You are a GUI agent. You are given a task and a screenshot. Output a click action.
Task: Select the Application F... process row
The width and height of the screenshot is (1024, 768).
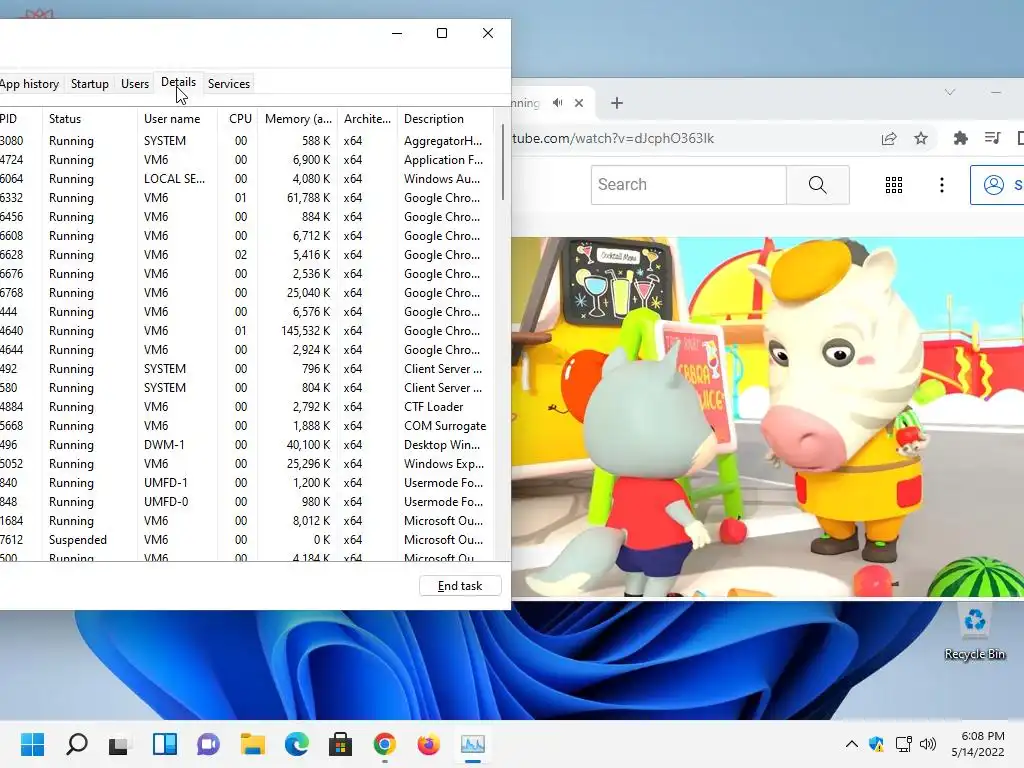pyautogui.click(x=247, y=160)
